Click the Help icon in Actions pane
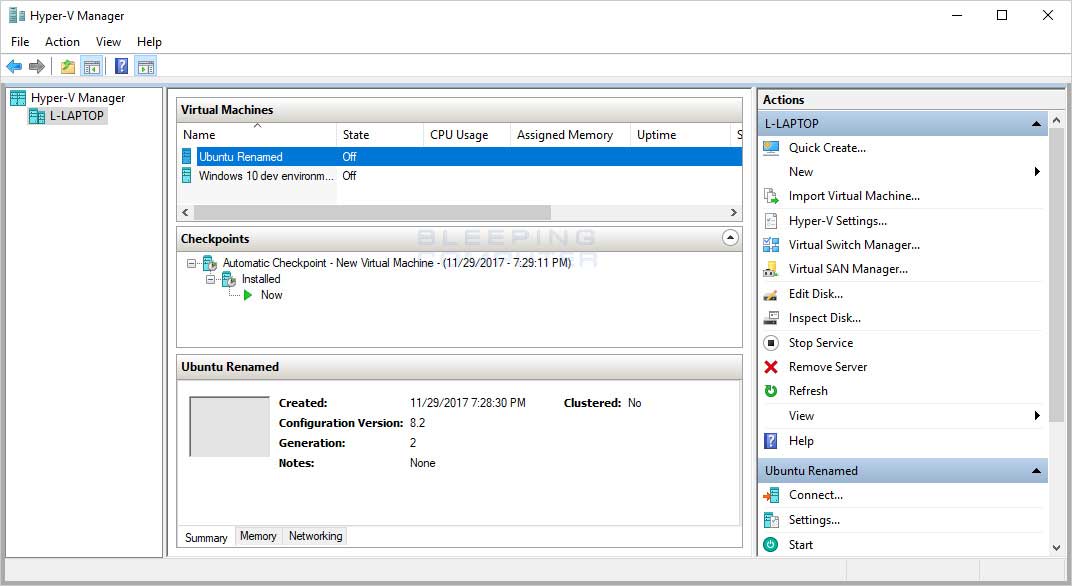 [770, 441]
